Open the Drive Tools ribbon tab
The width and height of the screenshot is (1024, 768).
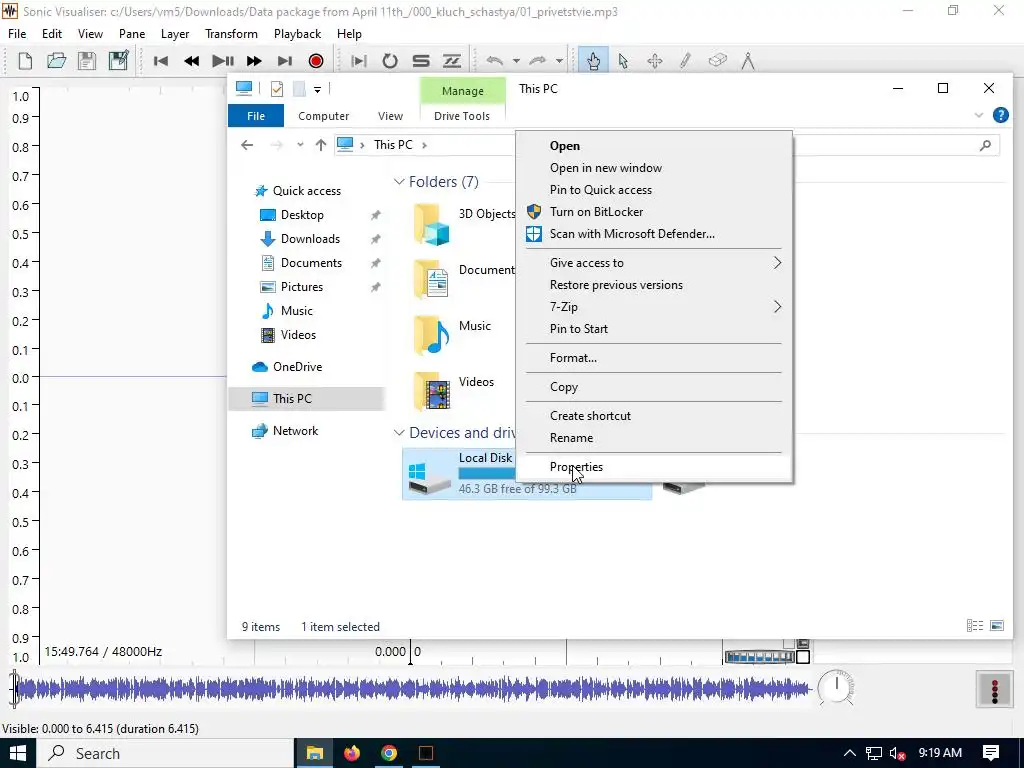click(x=462, y=116)
